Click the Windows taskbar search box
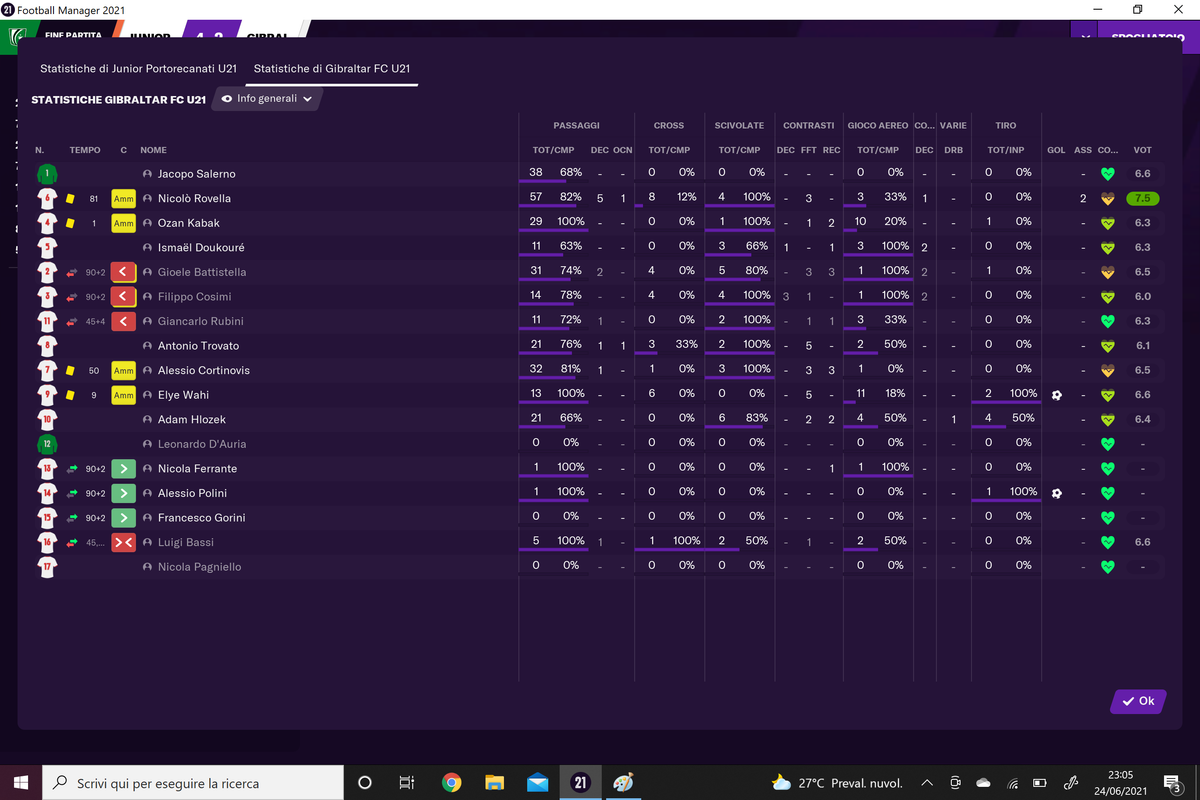 [193, 783]
